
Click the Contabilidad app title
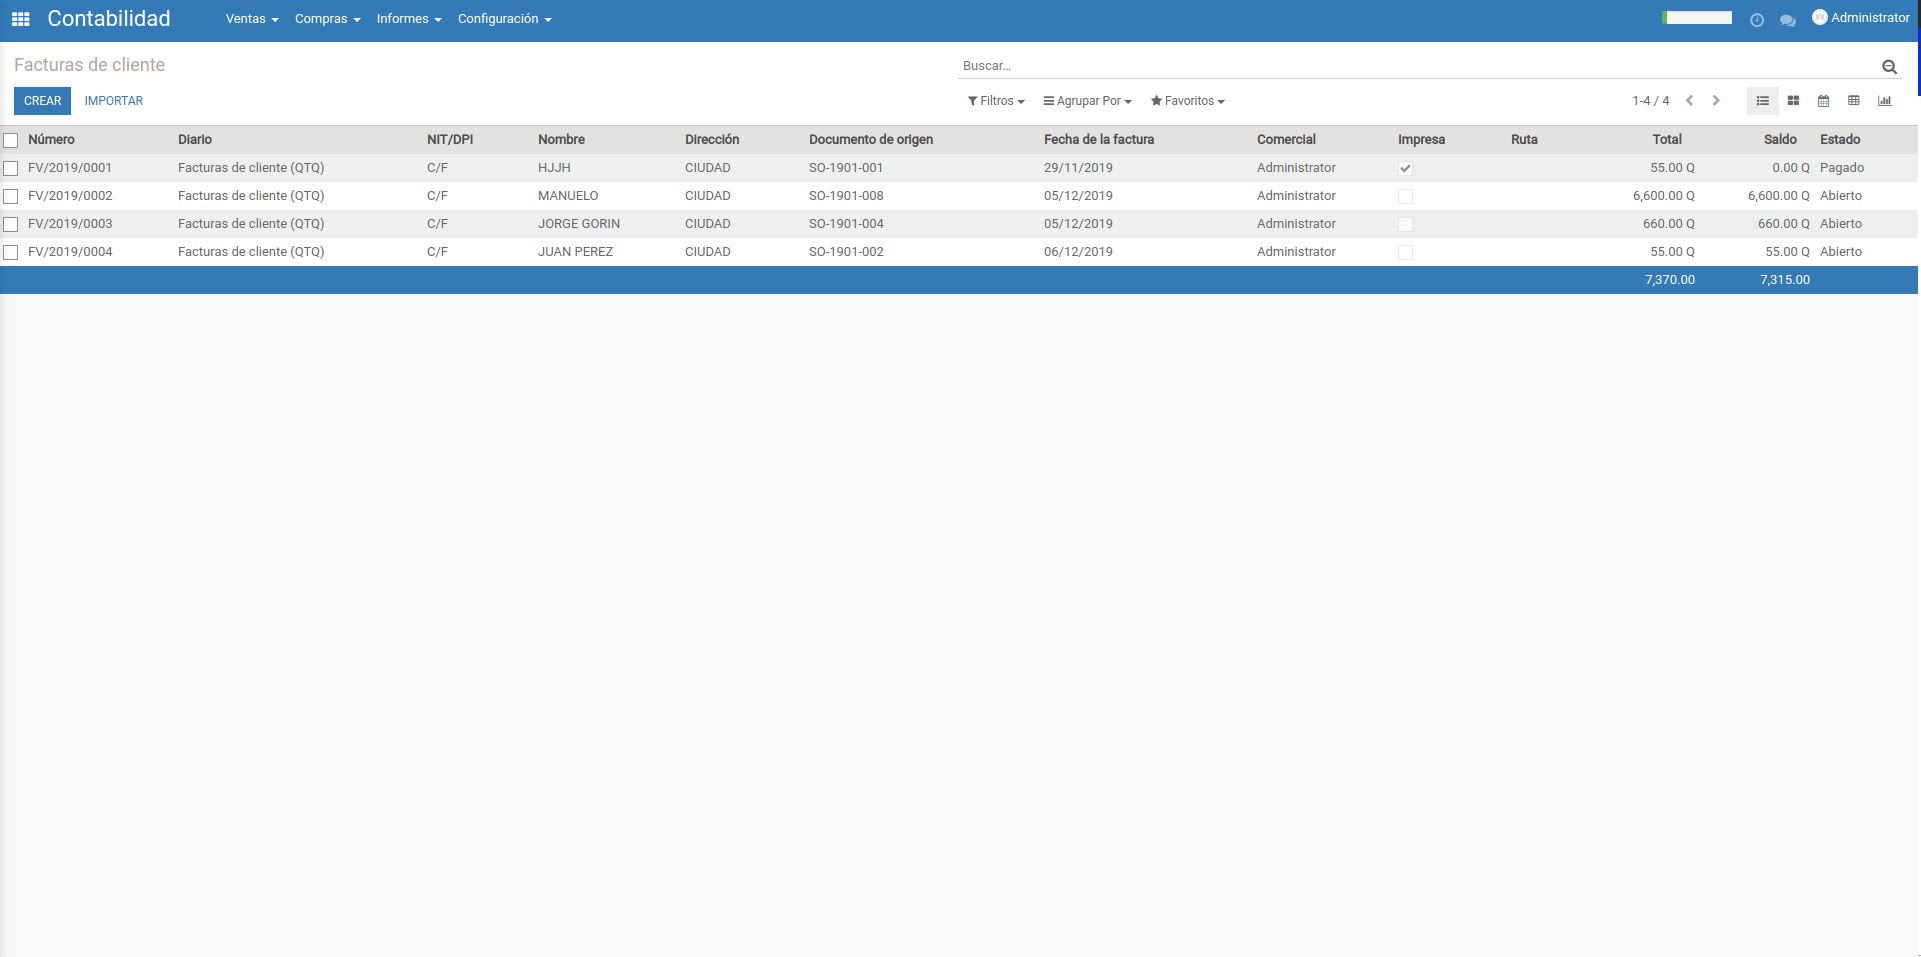point(109,18)
